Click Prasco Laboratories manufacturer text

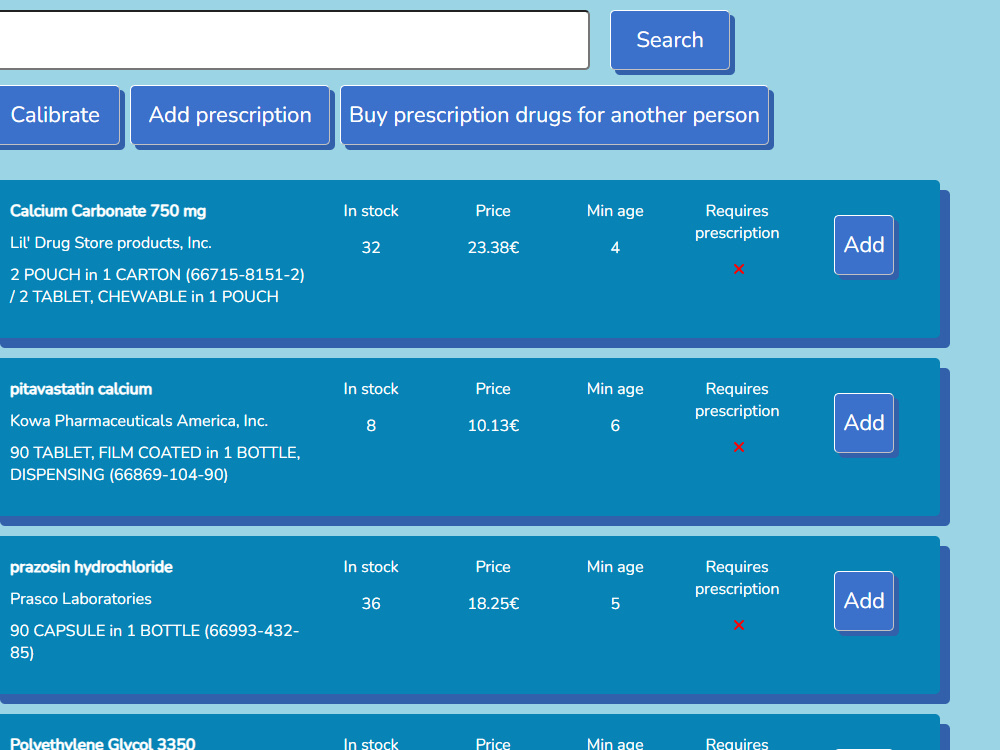pos(81,599)
